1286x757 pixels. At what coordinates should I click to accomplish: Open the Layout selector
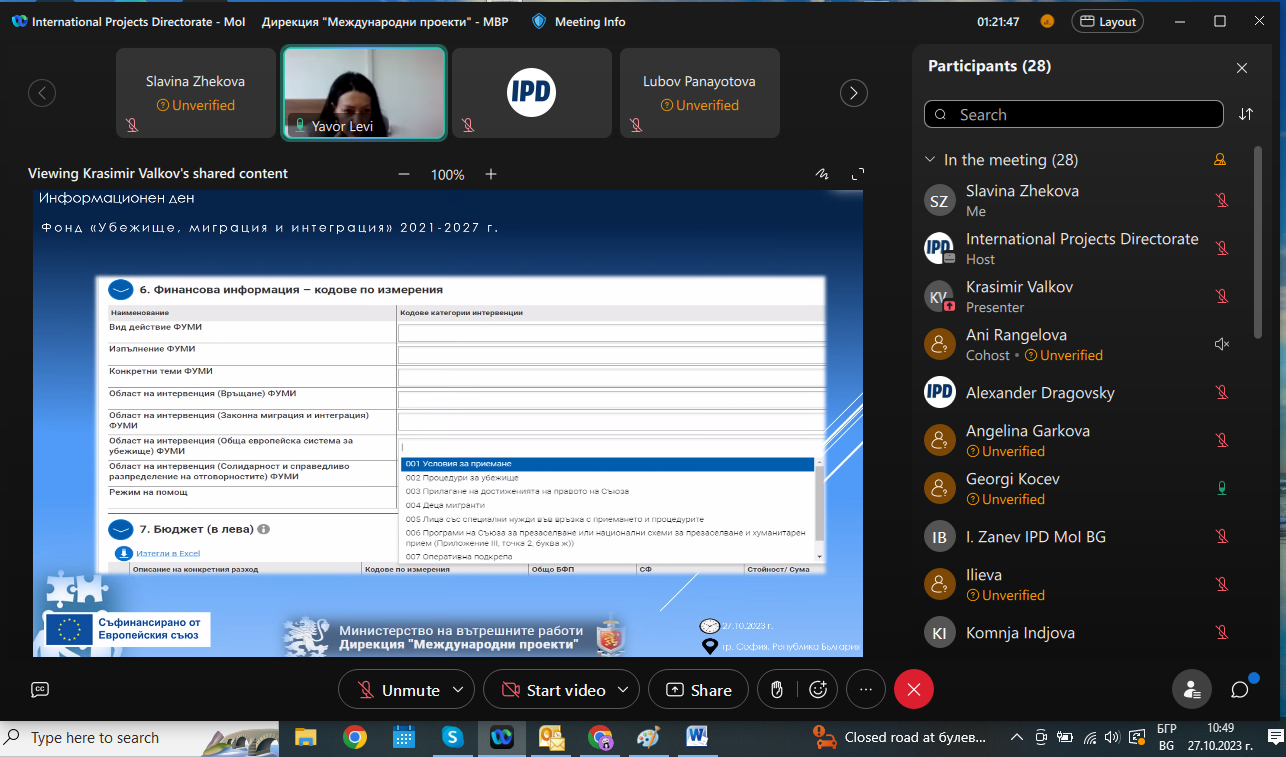pos(1107,21)
